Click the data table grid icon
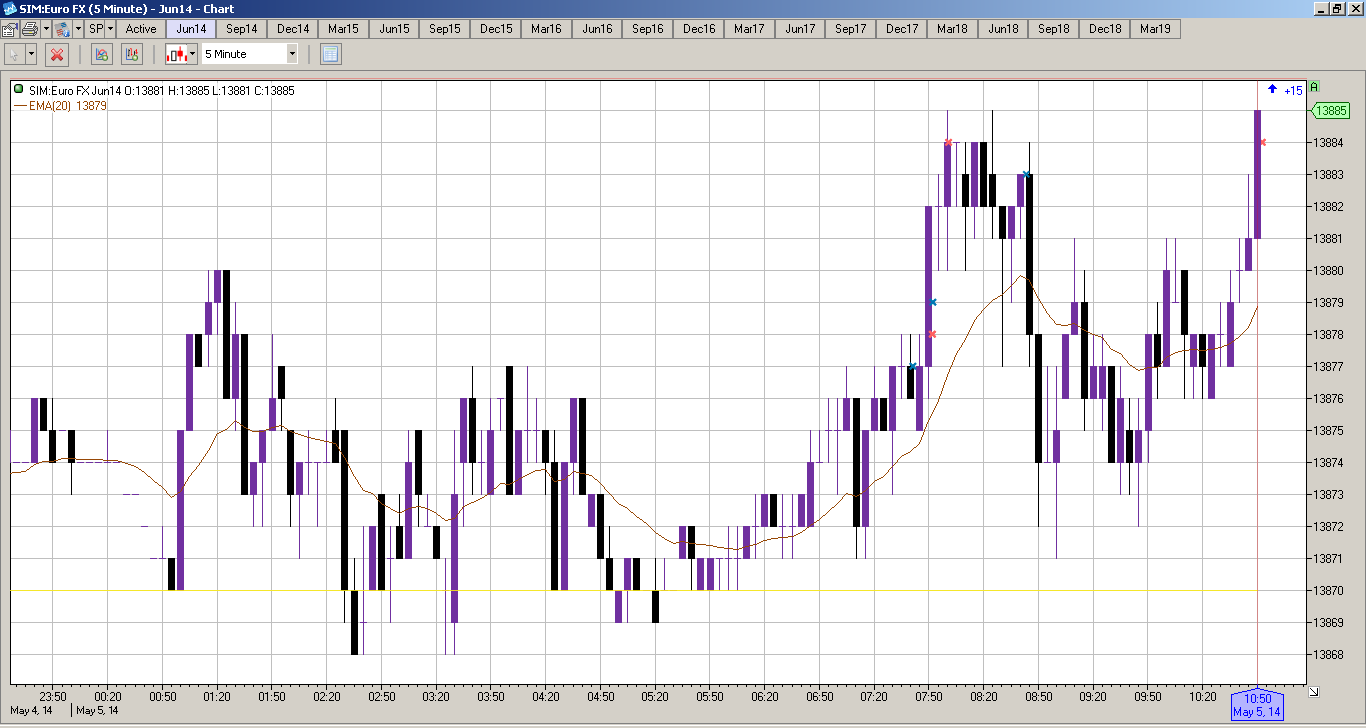The image size is (1366, 728). coord(331,54)
